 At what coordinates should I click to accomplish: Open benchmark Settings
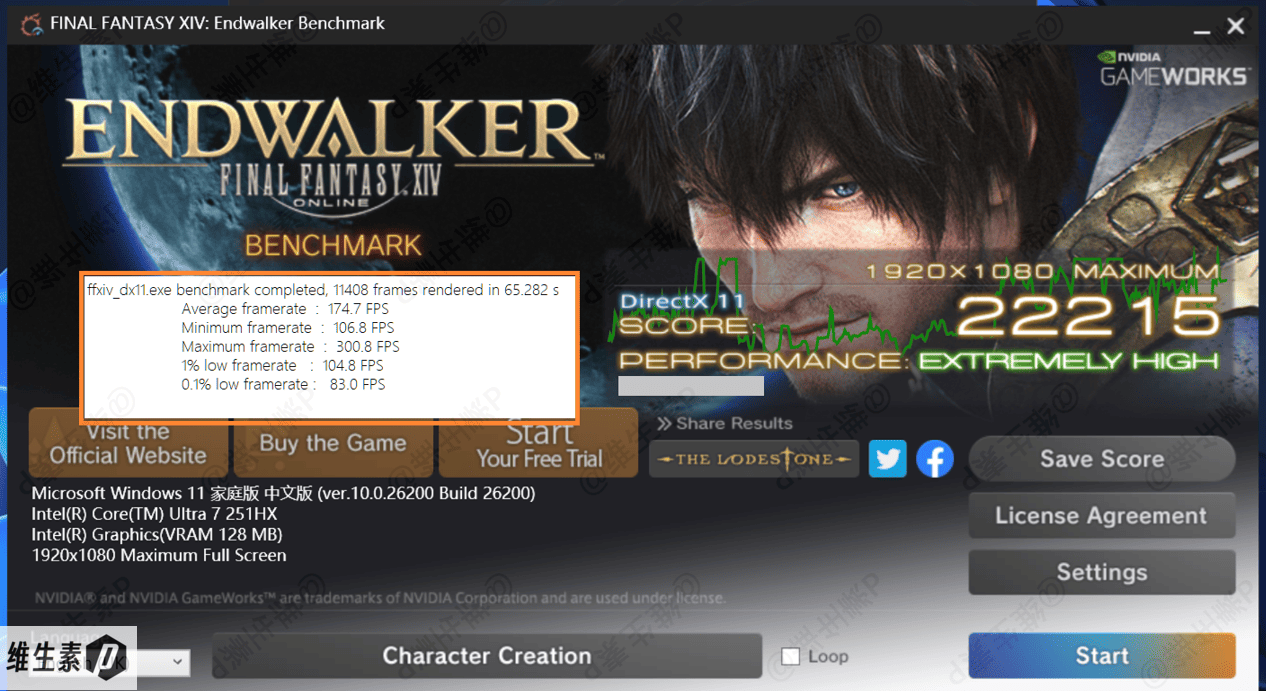pyautogui.click(x=1102, y=572)
